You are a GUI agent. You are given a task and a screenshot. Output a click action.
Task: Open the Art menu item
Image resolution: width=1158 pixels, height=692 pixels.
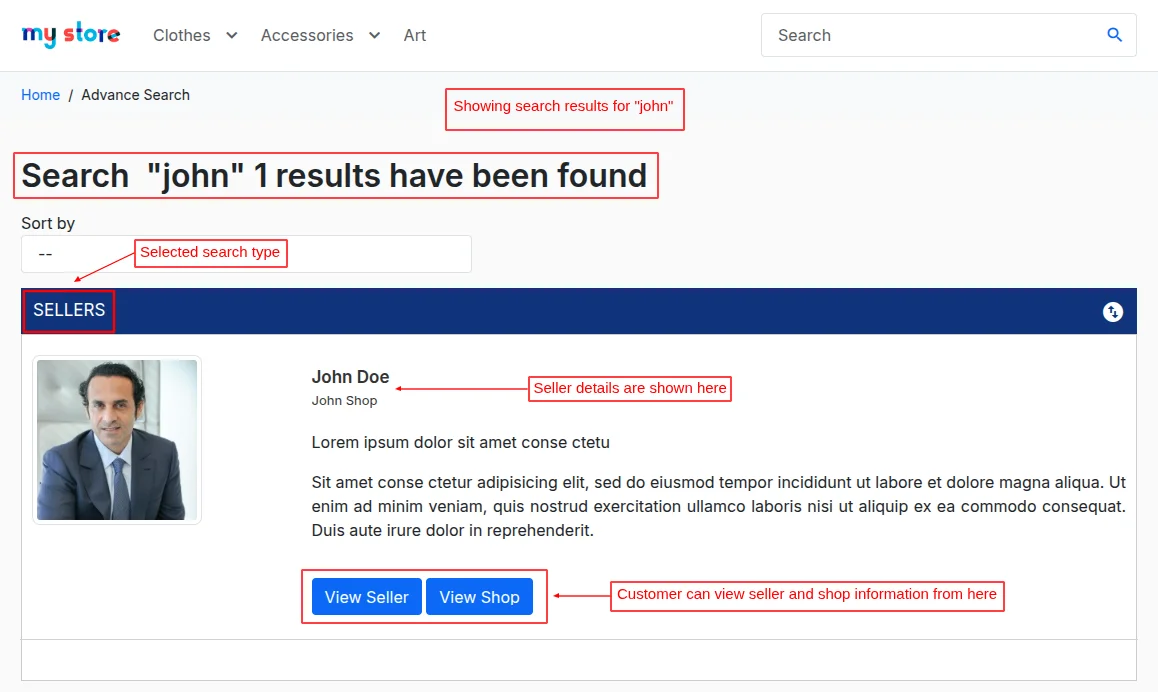[414, 35]
